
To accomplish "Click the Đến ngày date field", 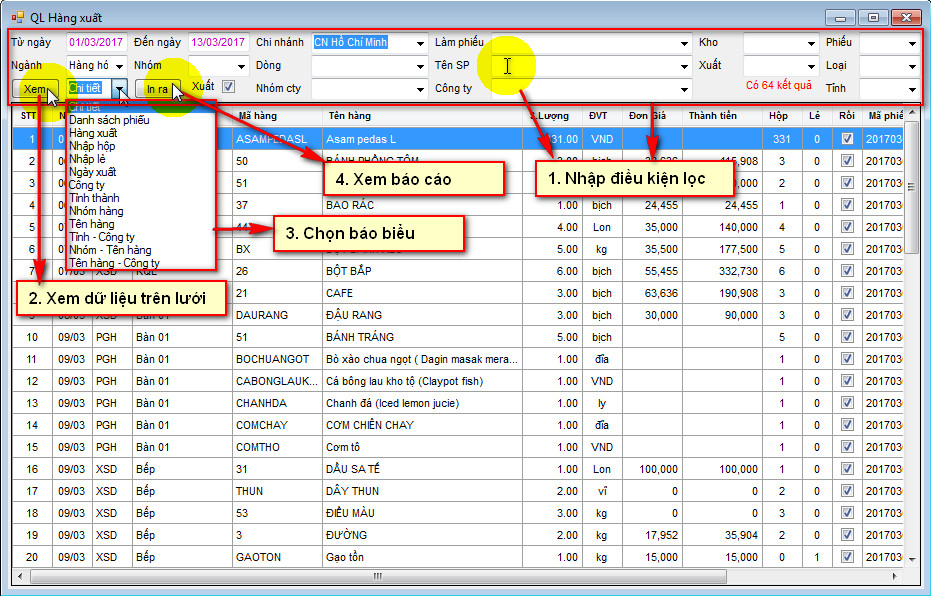I will (x=218, y=43).
